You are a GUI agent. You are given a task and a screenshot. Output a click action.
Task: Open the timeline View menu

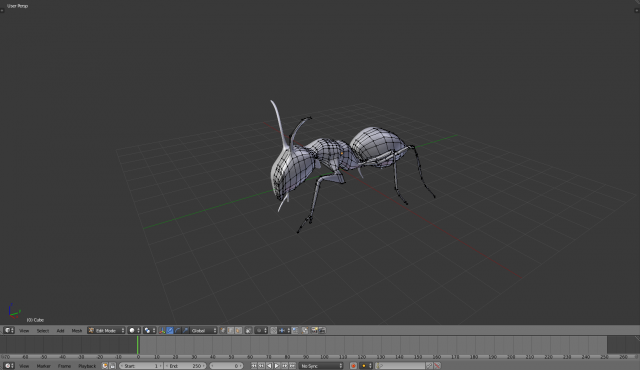click(x=24, y=366)
